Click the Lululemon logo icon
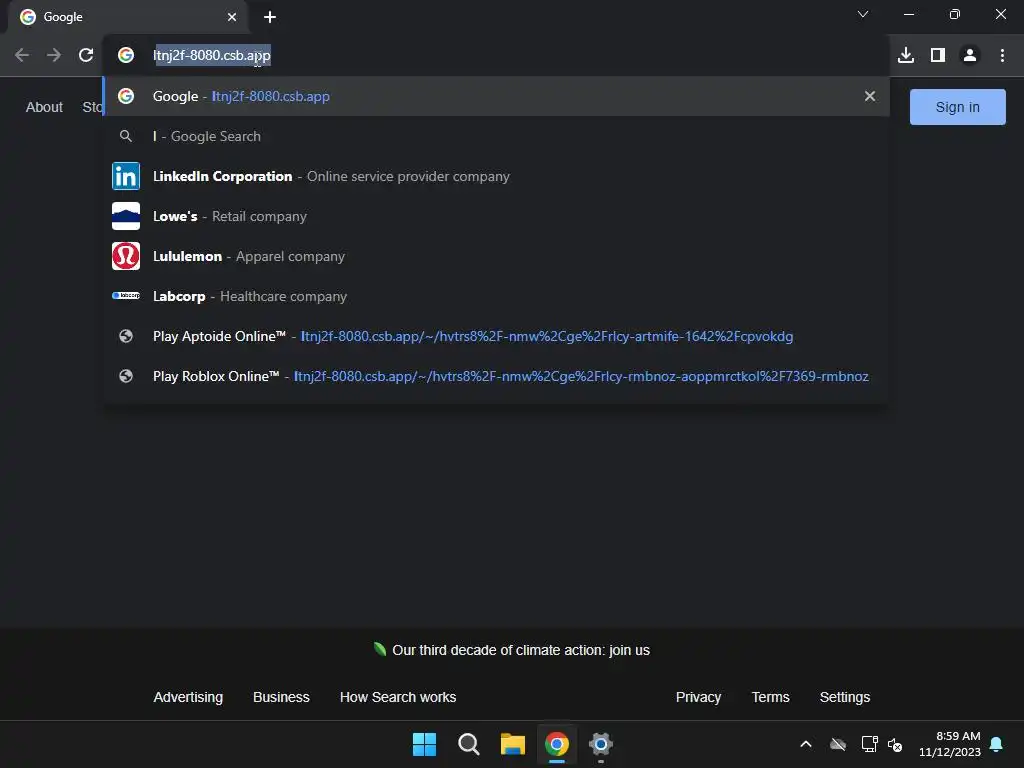This screenshot has width=1024, height=768. (x=126, y=256)
